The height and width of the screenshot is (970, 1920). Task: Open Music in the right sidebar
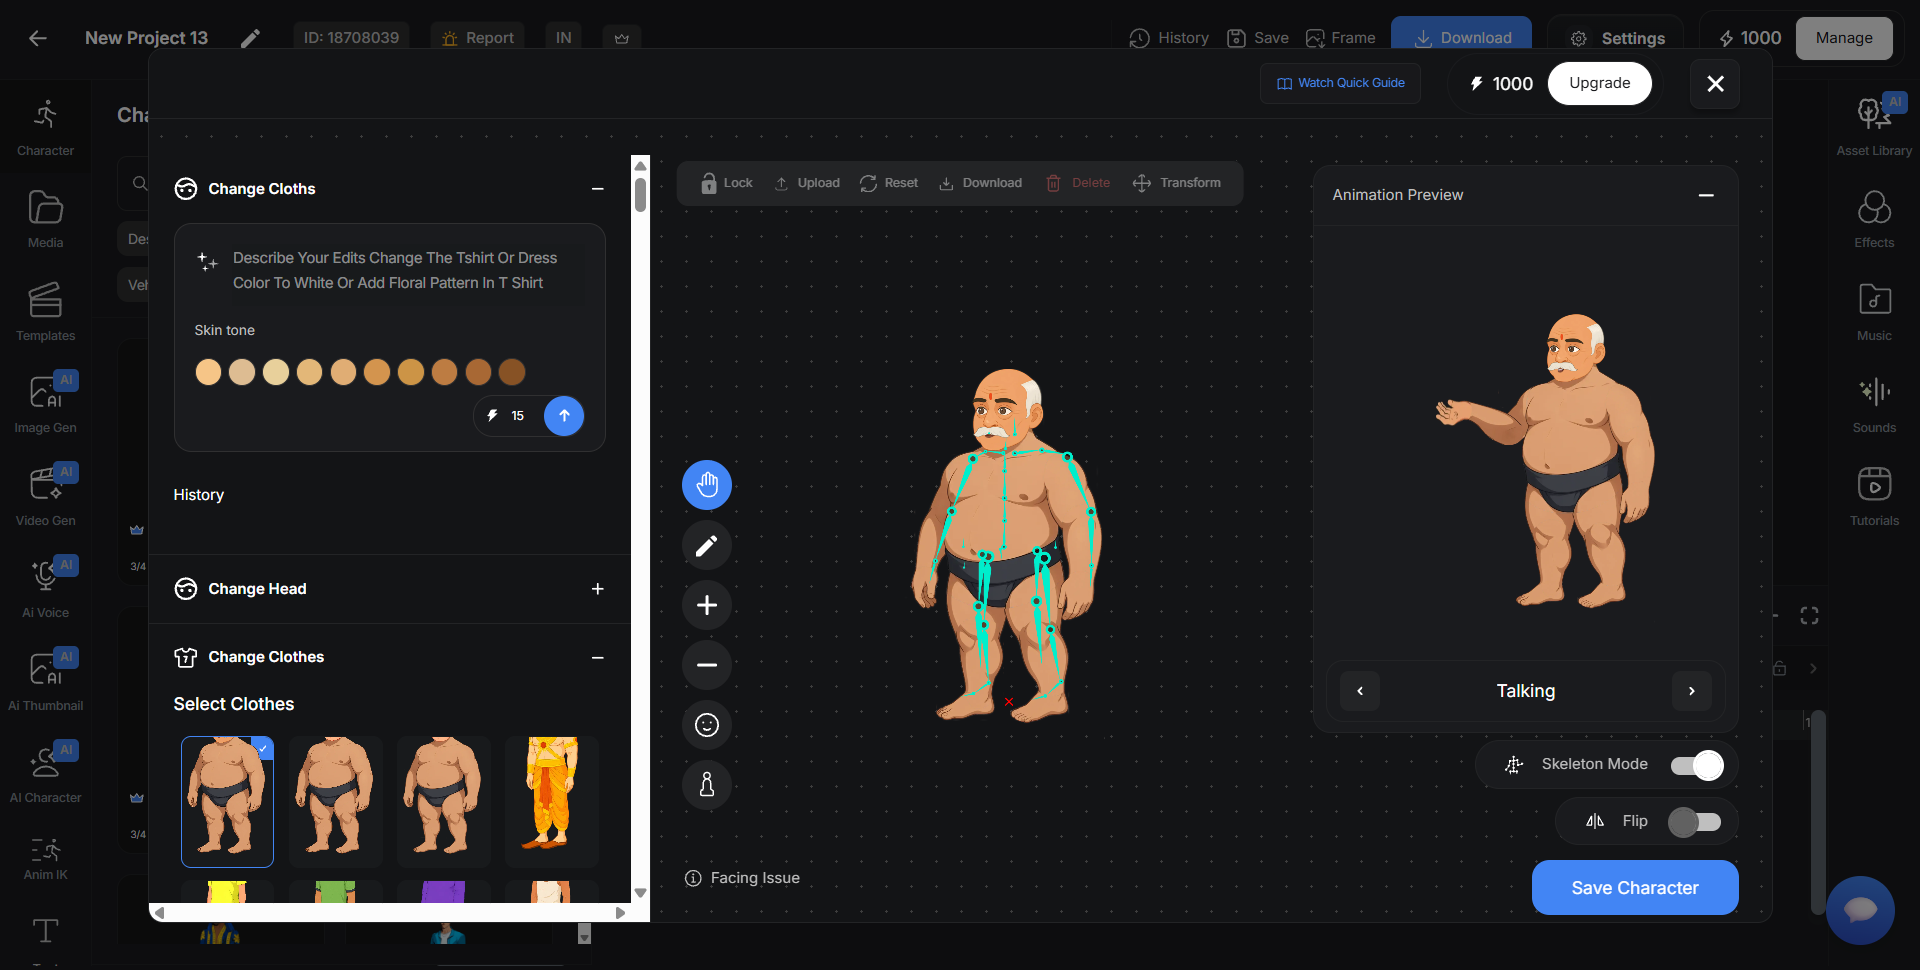coord(1874,313)
